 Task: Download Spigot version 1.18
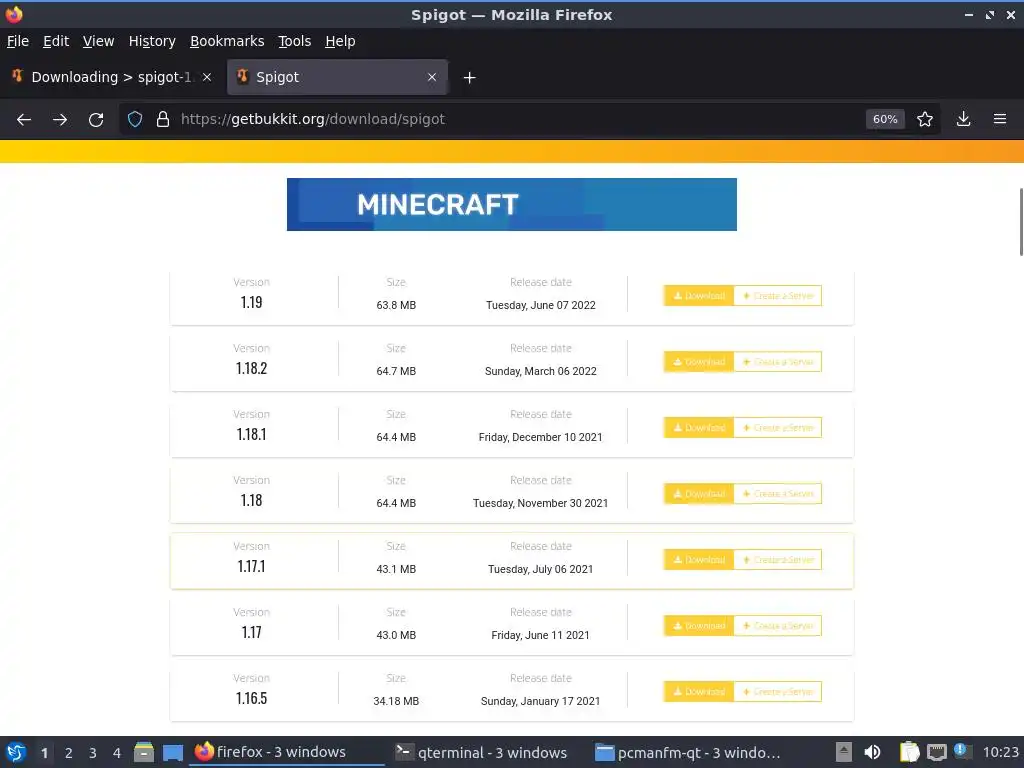pyautogui.click(x=699, y=494)
